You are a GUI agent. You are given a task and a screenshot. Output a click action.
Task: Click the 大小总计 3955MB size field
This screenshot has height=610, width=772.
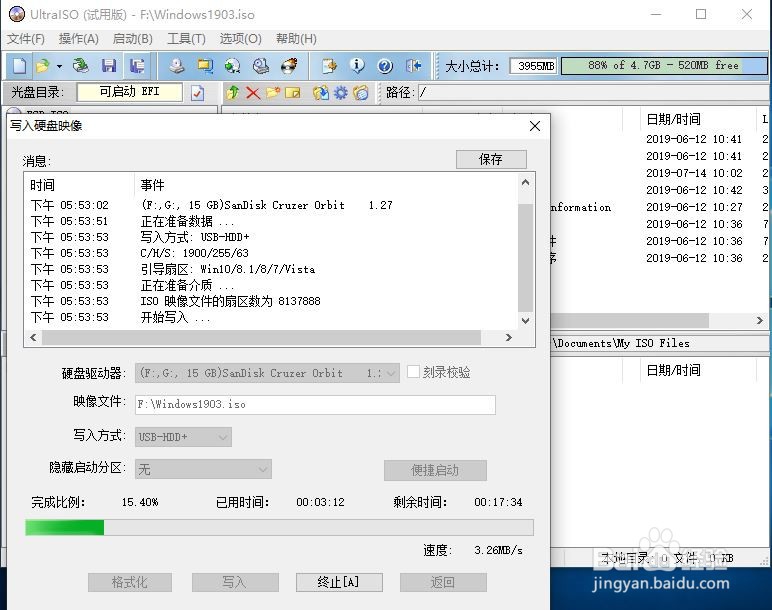pos(534,66)
